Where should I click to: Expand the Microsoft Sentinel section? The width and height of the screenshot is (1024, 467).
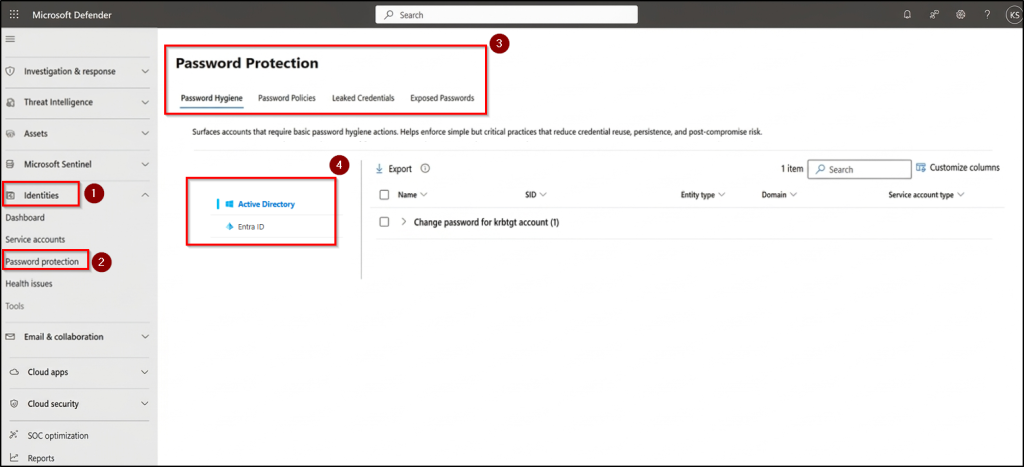point(145,164)
